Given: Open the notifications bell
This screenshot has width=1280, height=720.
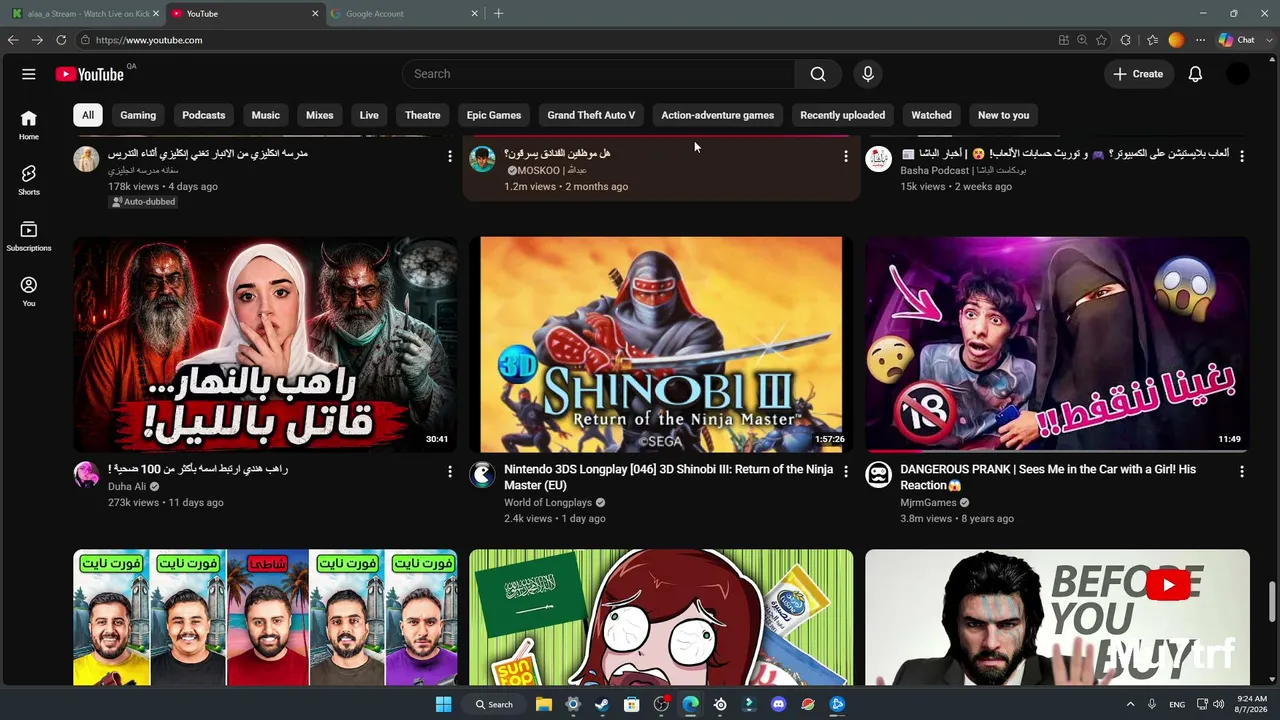Looking at the screenshot, I should tap(1195, 74).
